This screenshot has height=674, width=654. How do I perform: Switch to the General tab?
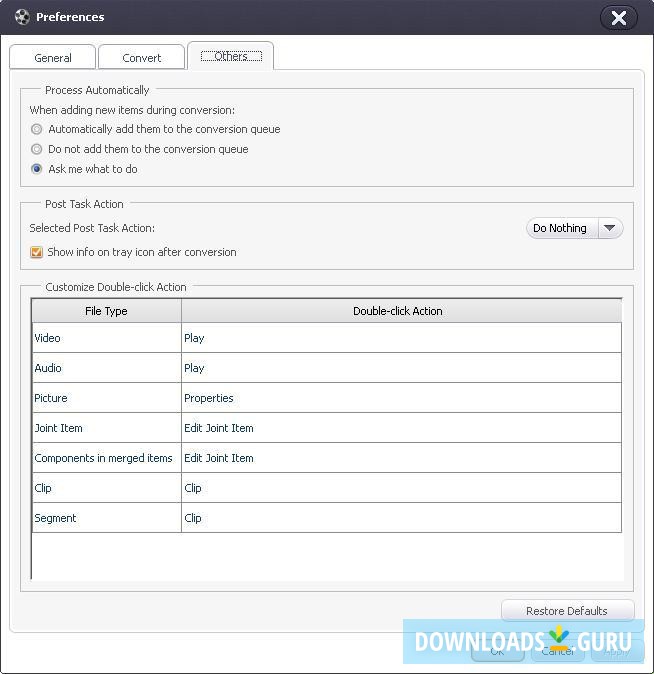coord(52,58)
